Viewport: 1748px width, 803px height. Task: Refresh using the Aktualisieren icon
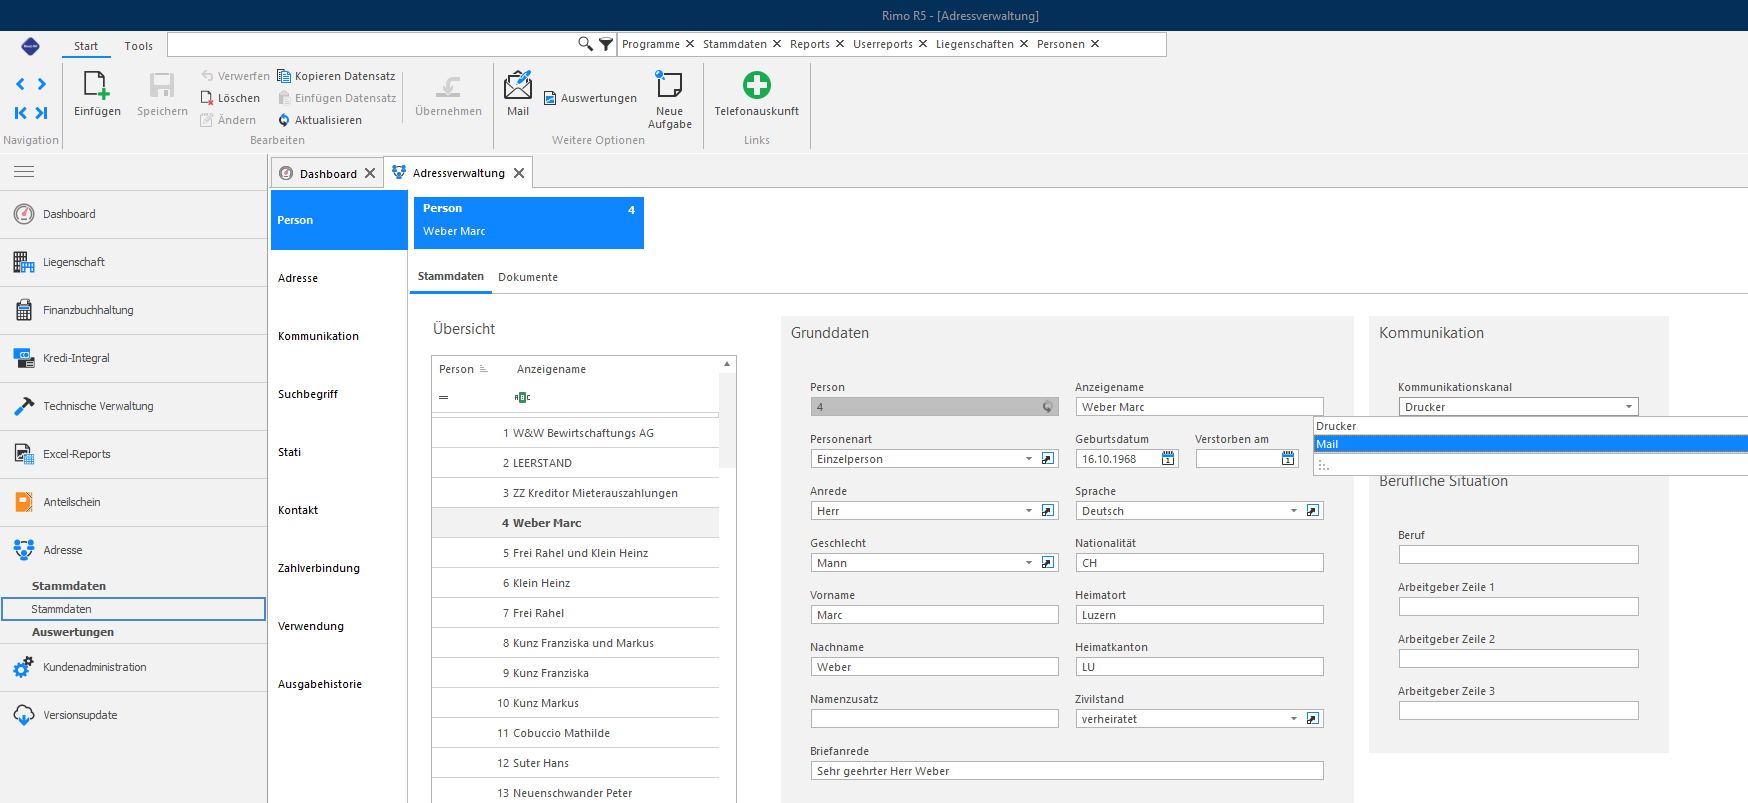pos(284,120)
